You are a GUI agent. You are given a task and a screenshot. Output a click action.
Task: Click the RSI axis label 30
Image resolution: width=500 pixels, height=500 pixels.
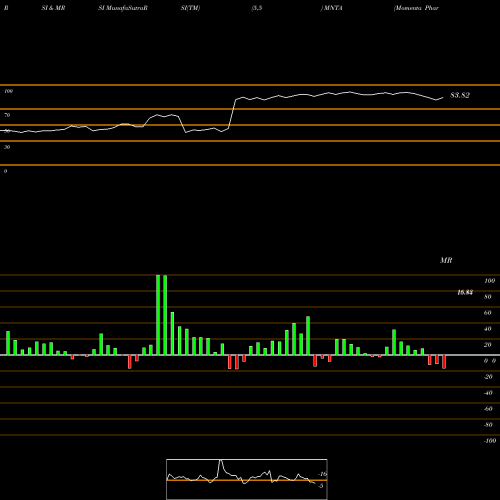pyautogui.click(x=7, y=147)
